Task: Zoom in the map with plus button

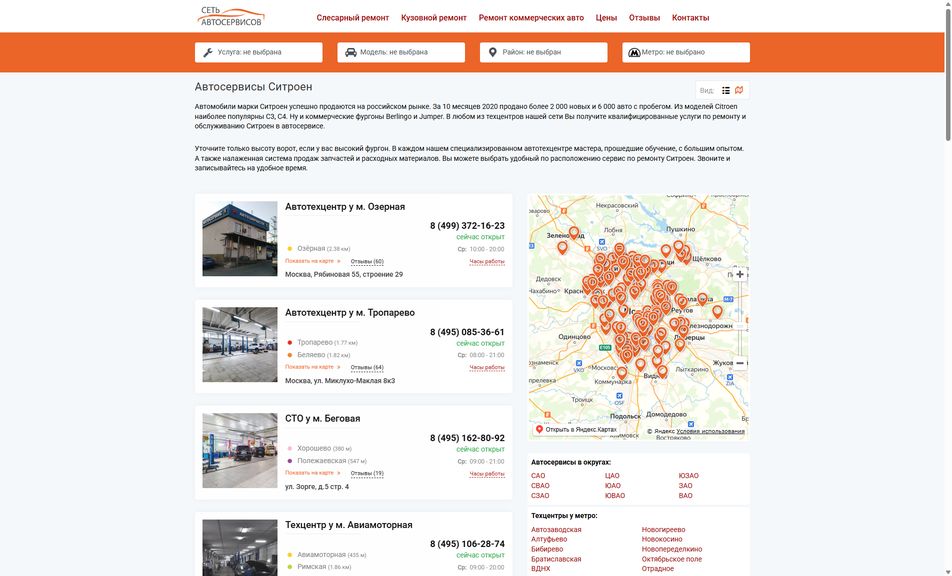Action: pyautogui.click(x=740, y=274)
